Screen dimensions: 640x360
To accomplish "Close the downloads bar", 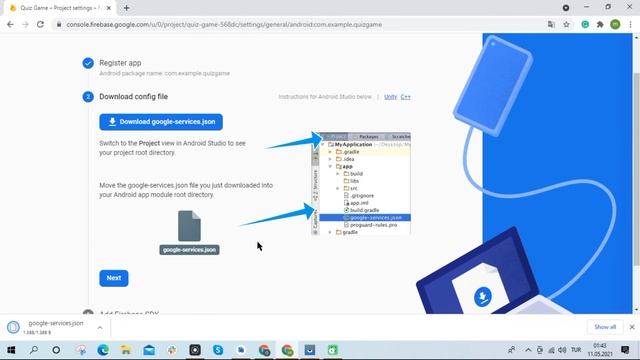I will 632,327.
